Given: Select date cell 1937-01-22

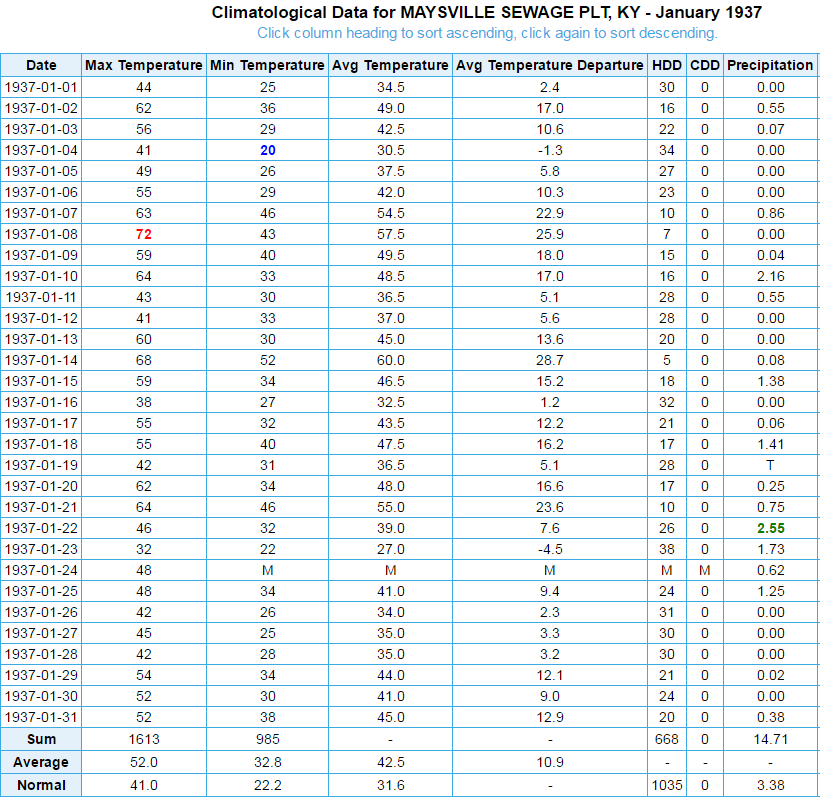Looking at the screenshot, I should (x=41, y=528).
